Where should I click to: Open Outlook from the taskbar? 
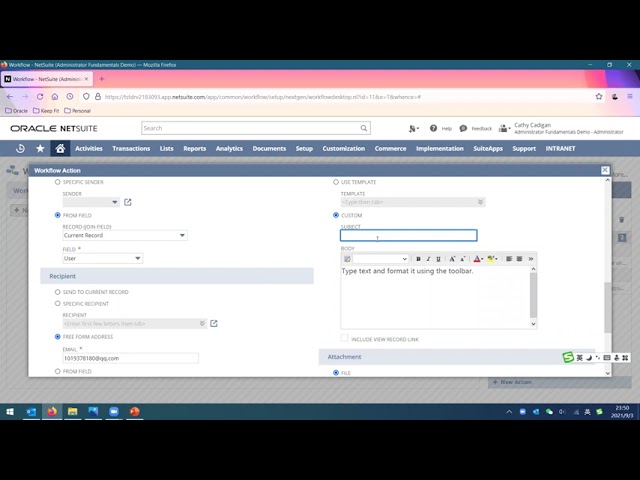(31, 412)
